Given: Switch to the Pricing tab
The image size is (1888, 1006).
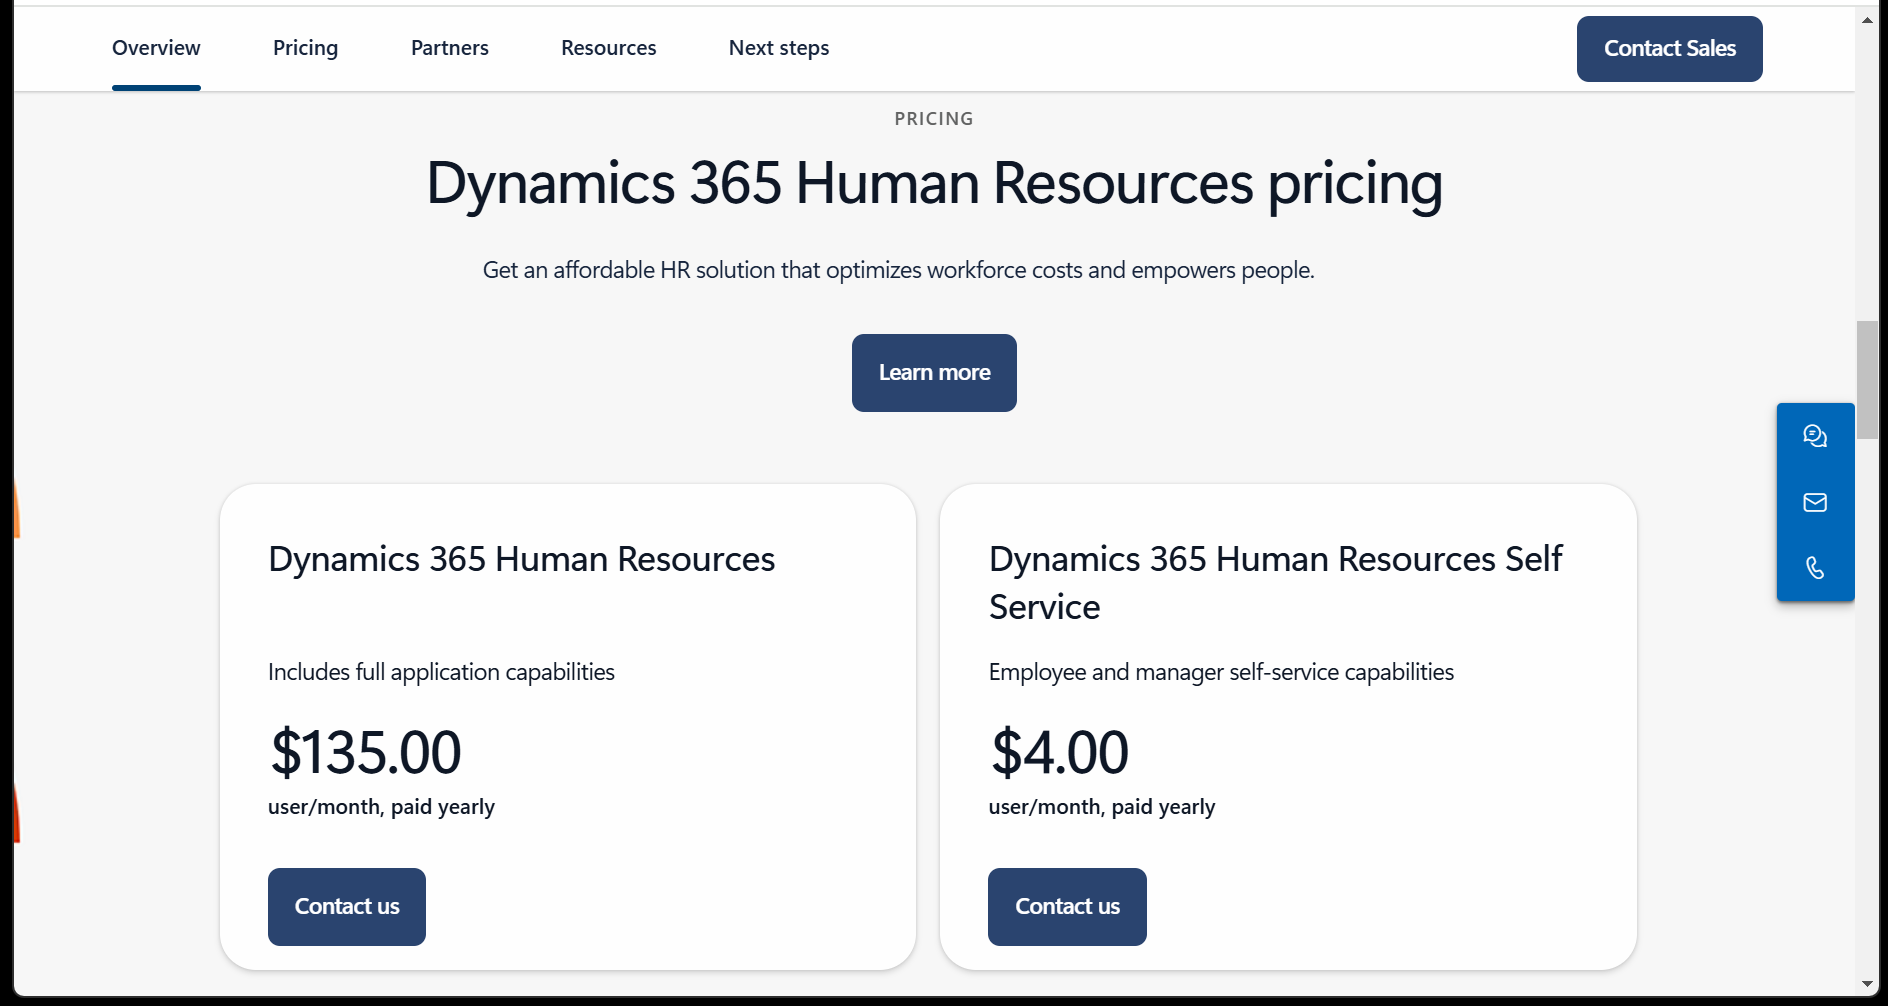Looking at the screenshot, I should 305,47.
